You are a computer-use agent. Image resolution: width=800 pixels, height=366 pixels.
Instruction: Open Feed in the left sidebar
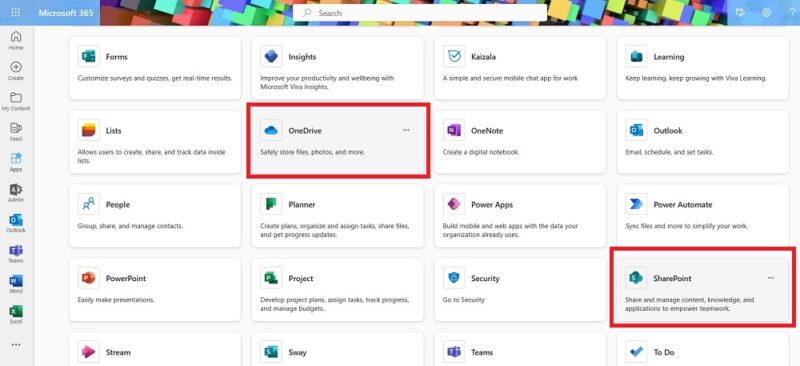pyautogui.click(x=16, y=132)
